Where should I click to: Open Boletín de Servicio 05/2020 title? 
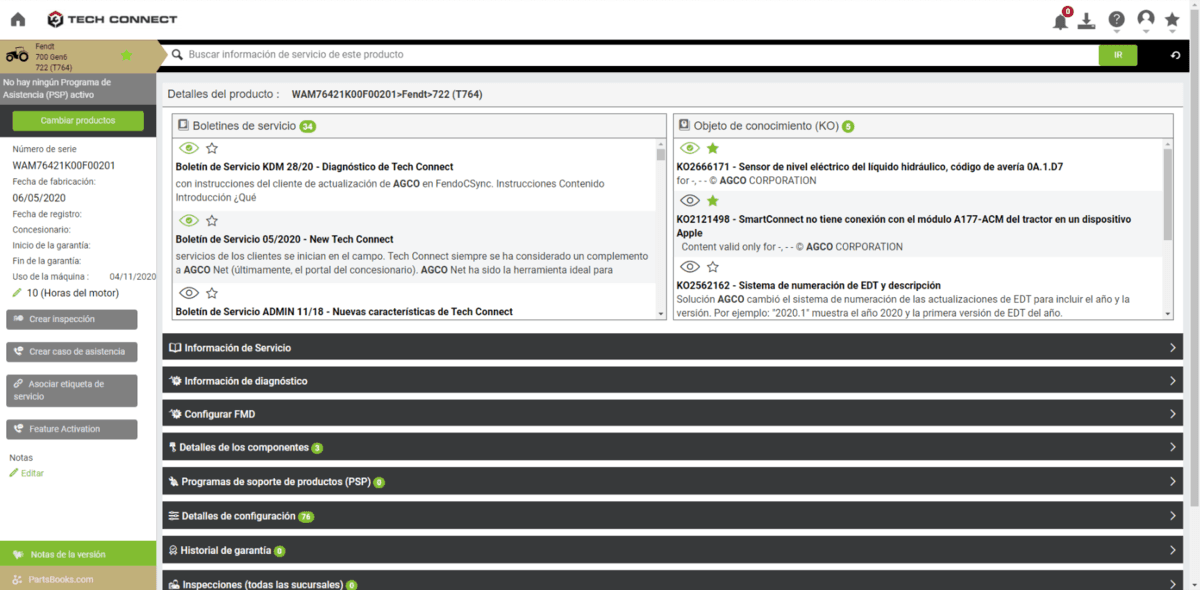[284, 239]
